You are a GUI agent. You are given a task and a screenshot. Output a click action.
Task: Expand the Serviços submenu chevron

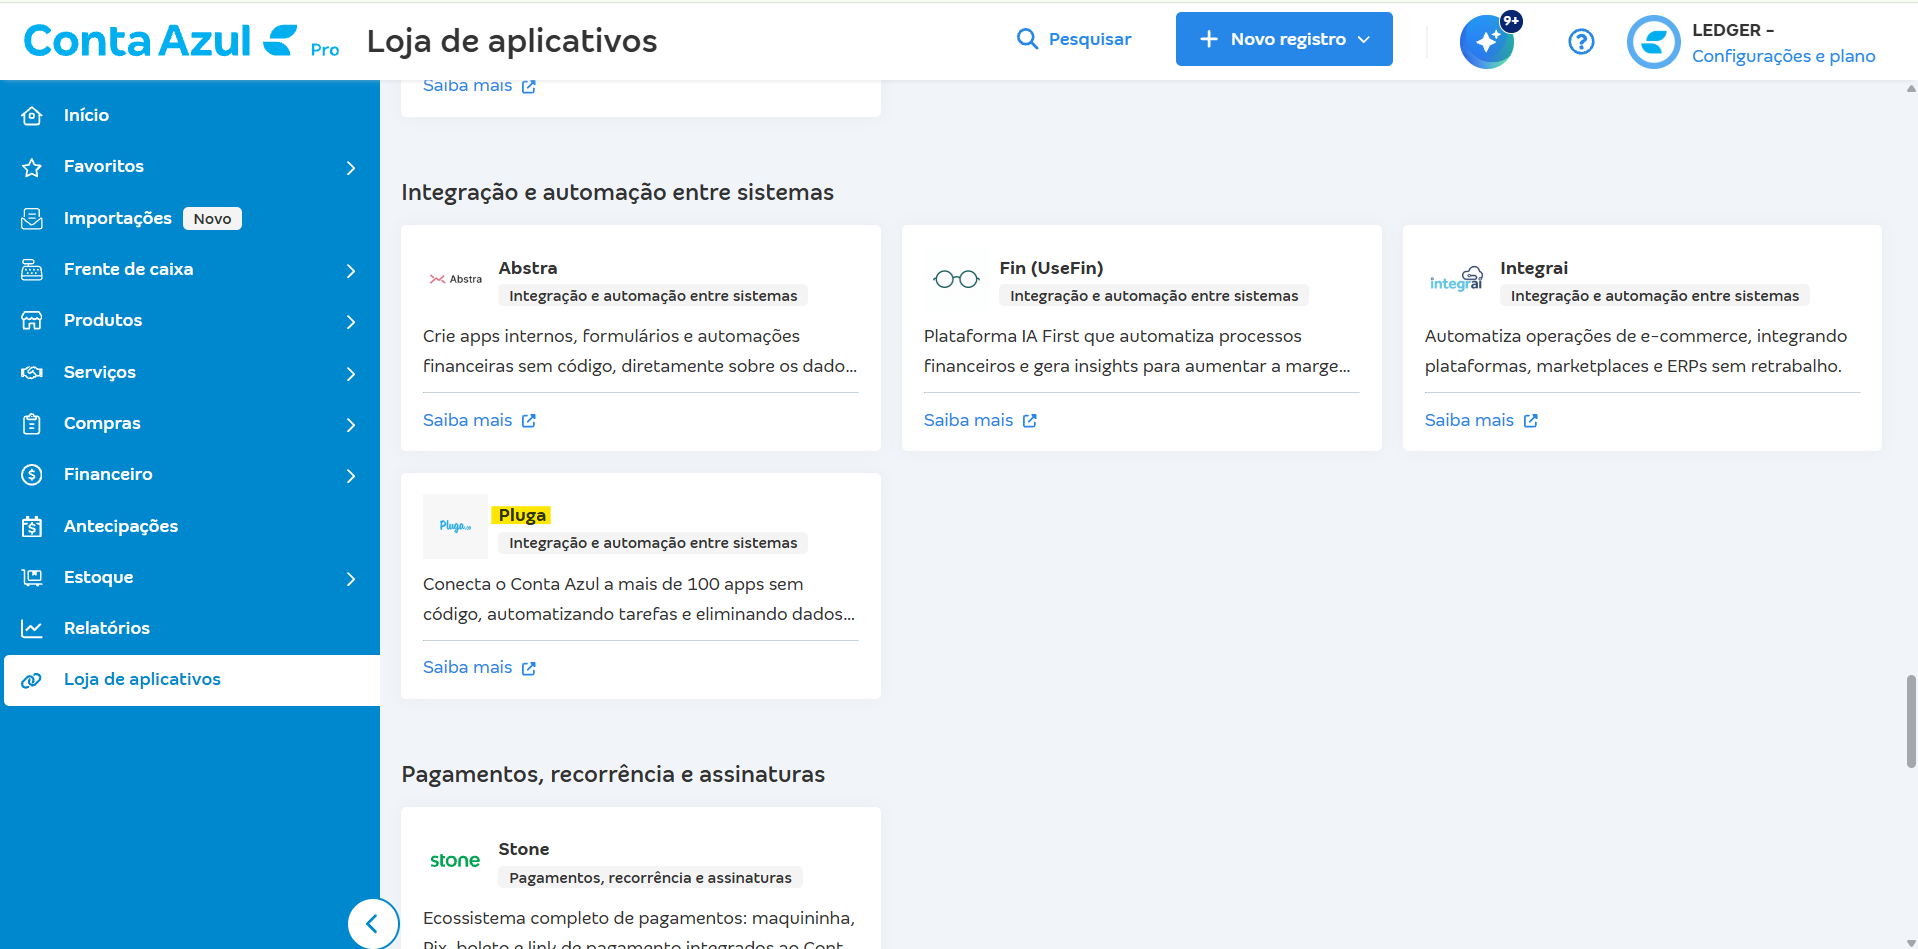point(351,374)
